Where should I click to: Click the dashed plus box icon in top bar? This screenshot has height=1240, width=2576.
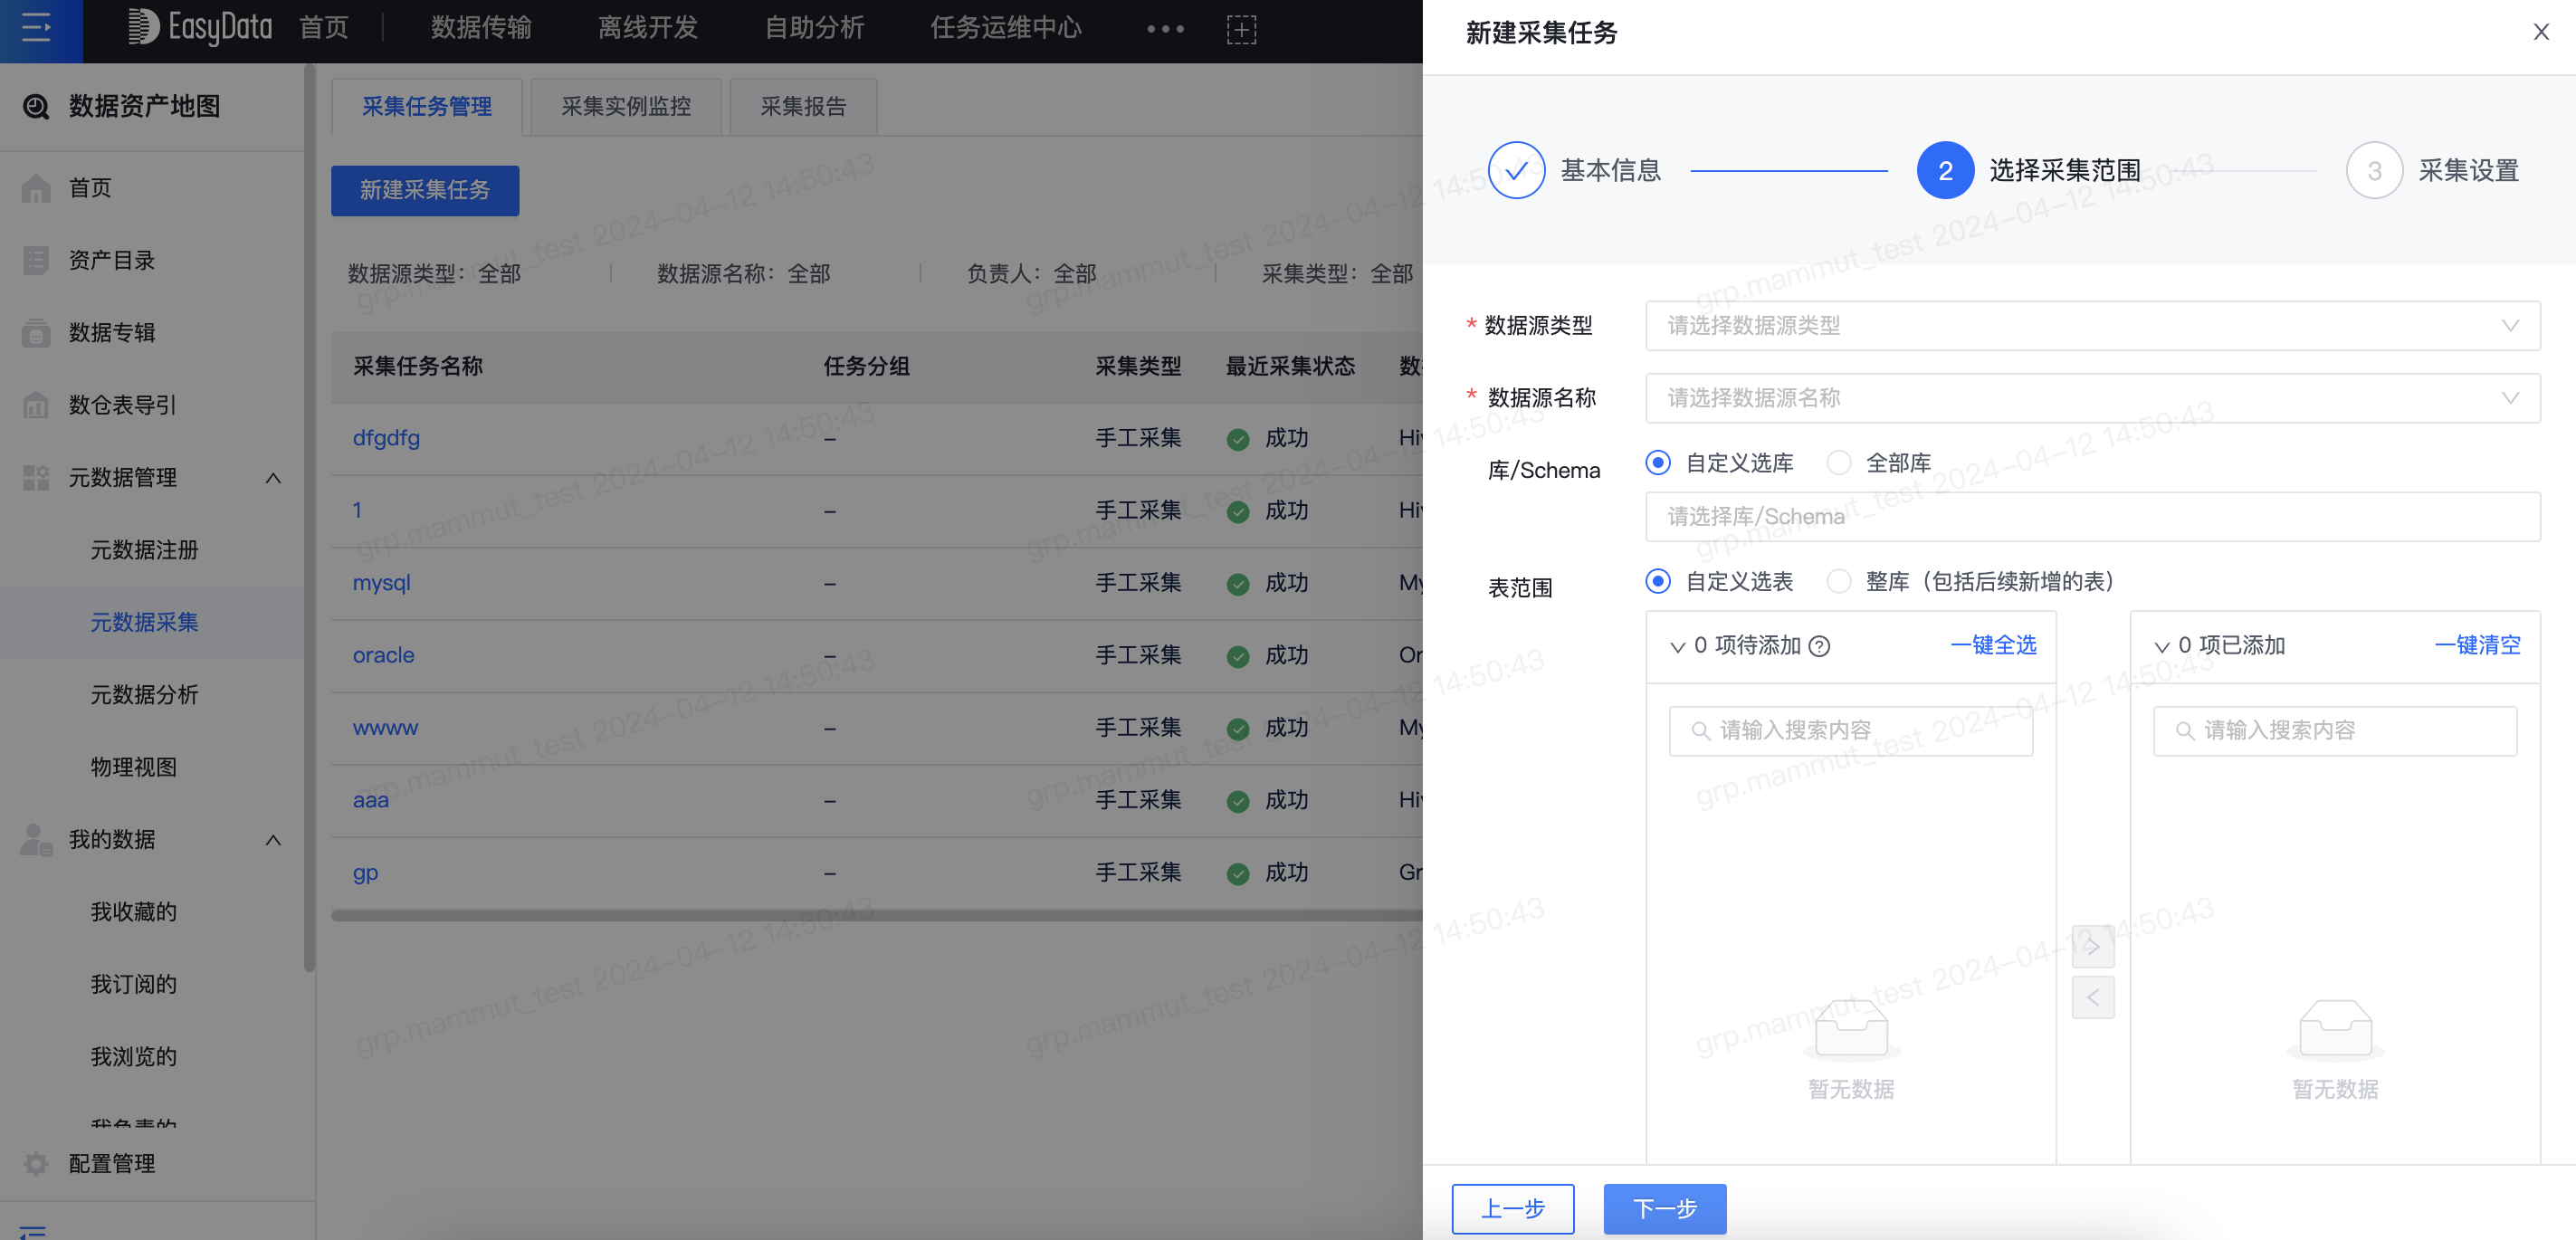[x=1241, y=29]
